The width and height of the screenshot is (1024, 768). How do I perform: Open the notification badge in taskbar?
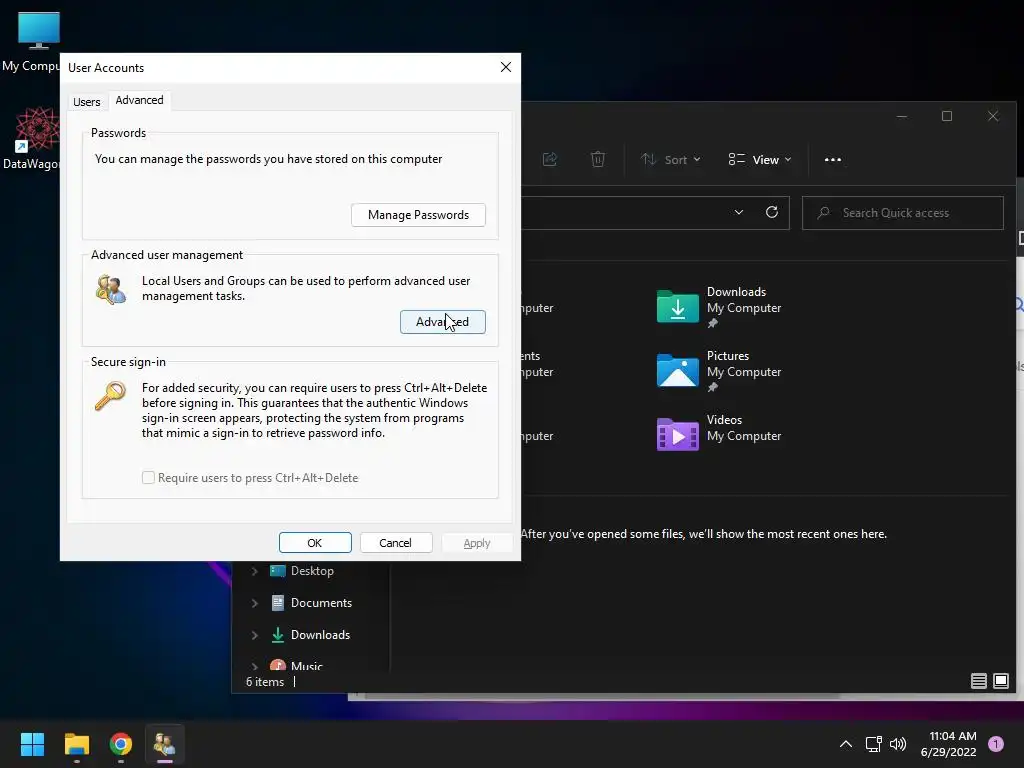tap(996, 744)
